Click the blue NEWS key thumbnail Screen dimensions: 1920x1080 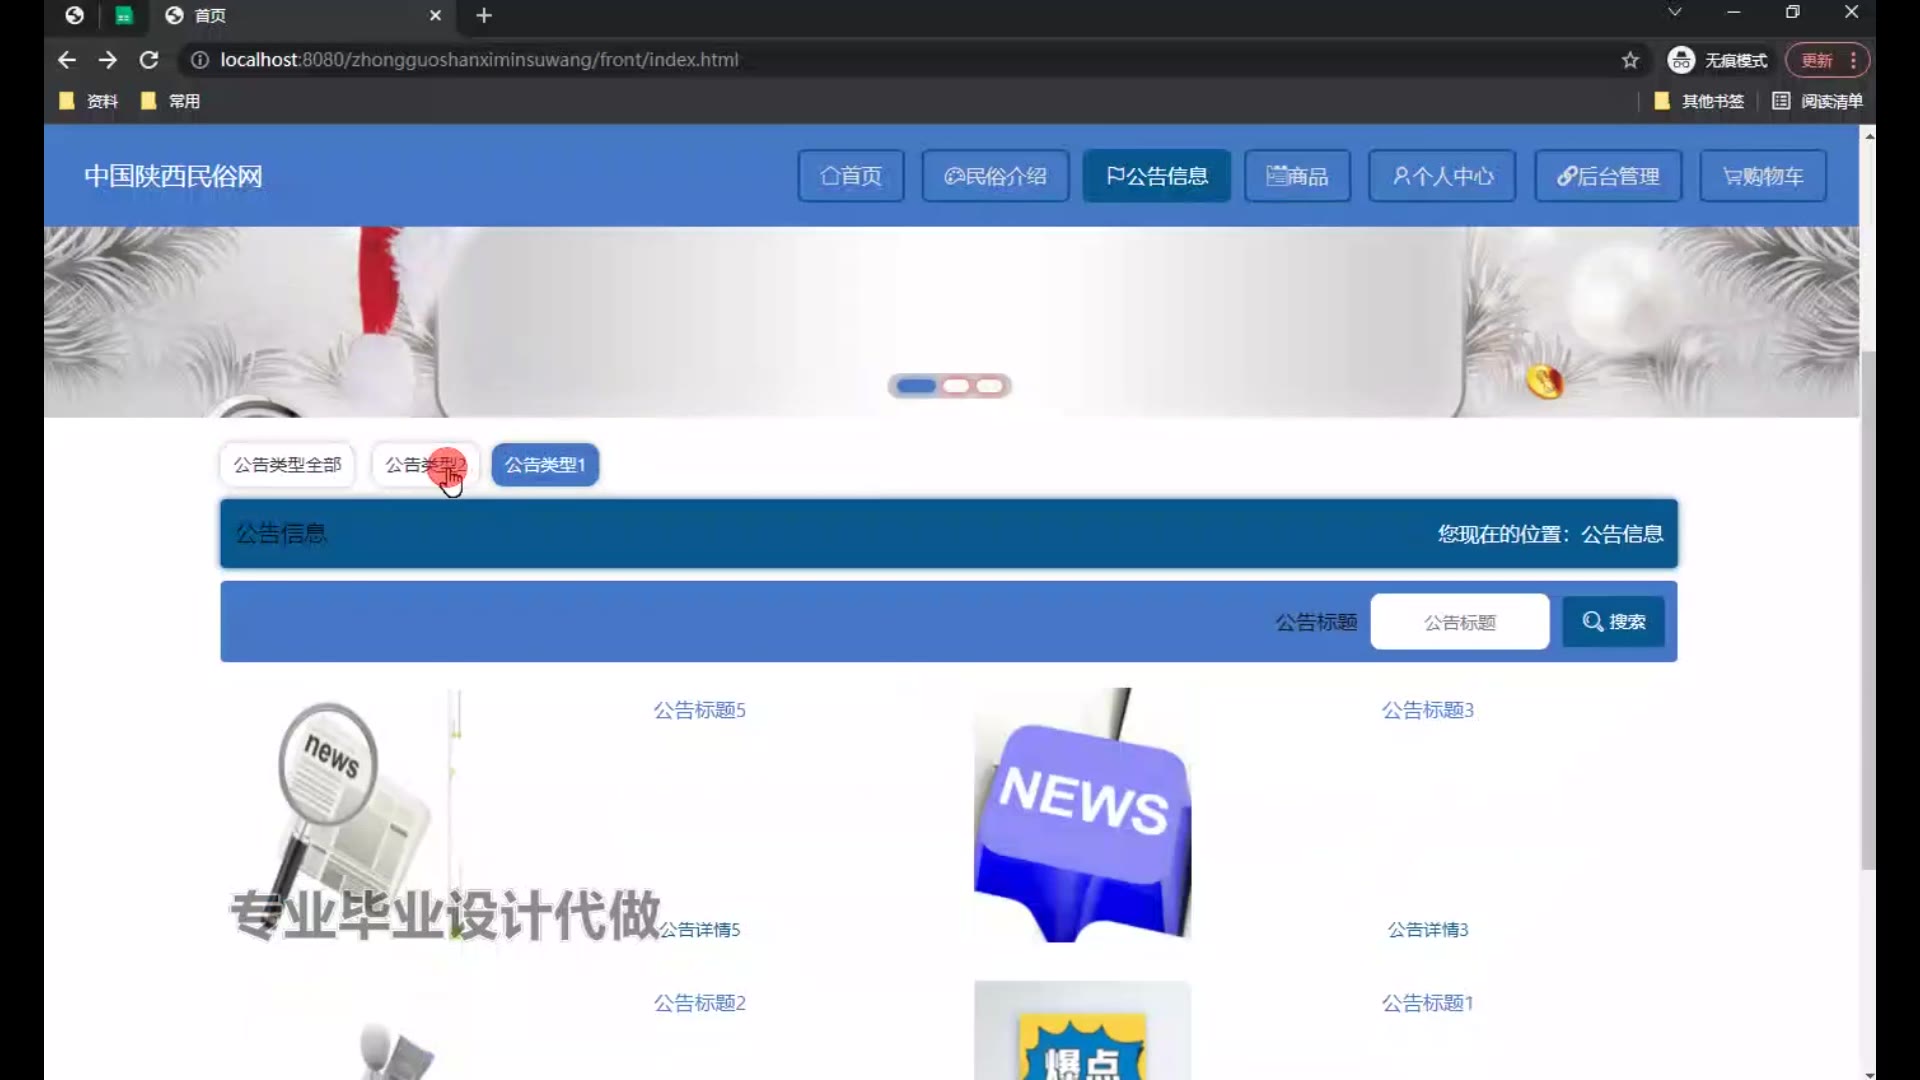(x=1082, y=815)
